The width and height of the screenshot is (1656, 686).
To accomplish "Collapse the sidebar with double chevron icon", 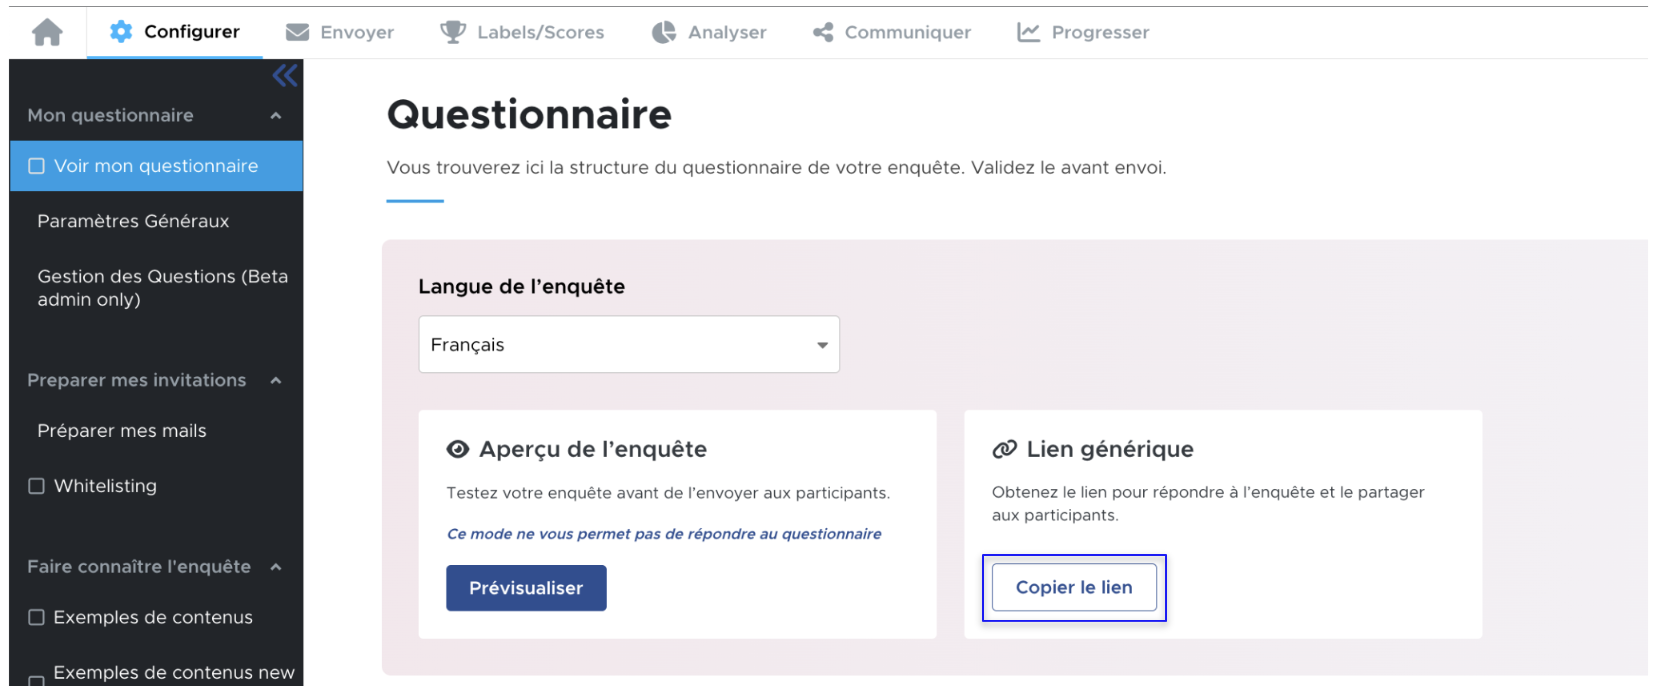I will pyautogui.click(x=285, y=76).
